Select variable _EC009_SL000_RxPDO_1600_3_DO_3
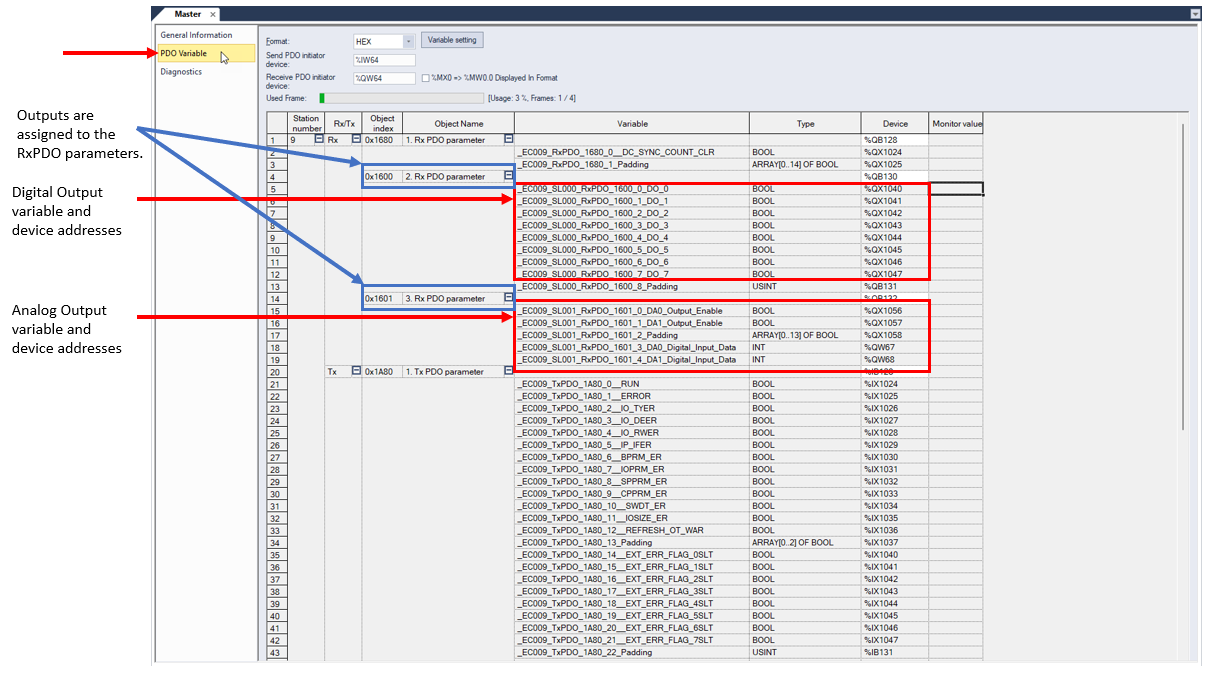The image size is (1210, 673). tap(632, 225)
